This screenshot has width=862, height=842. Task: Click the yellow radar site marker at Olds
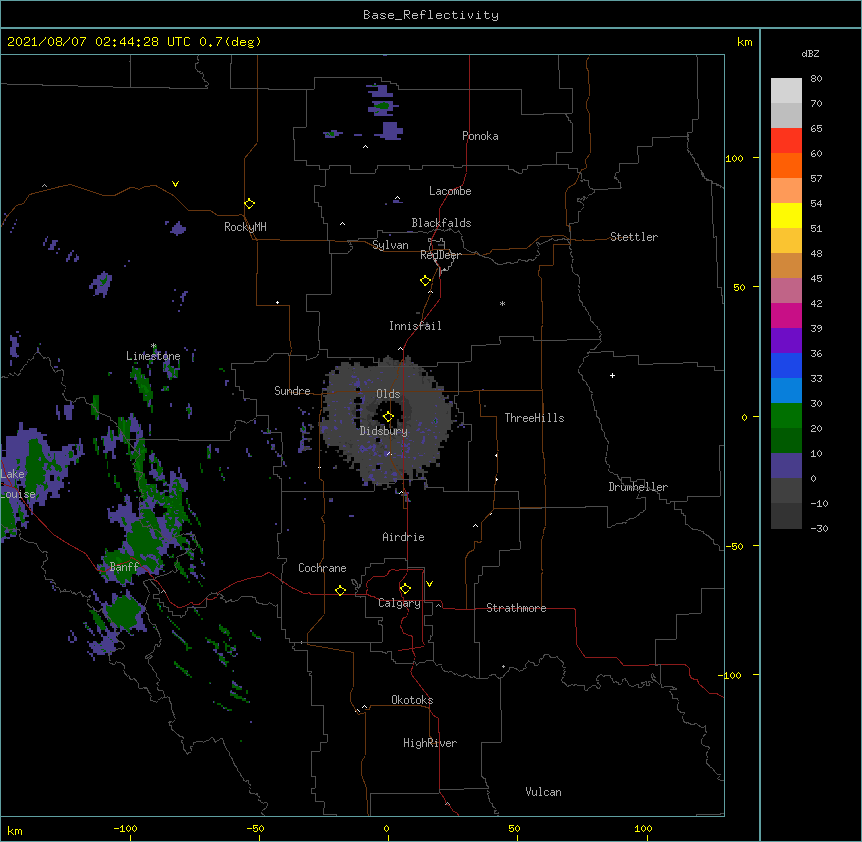coord(388,417)
